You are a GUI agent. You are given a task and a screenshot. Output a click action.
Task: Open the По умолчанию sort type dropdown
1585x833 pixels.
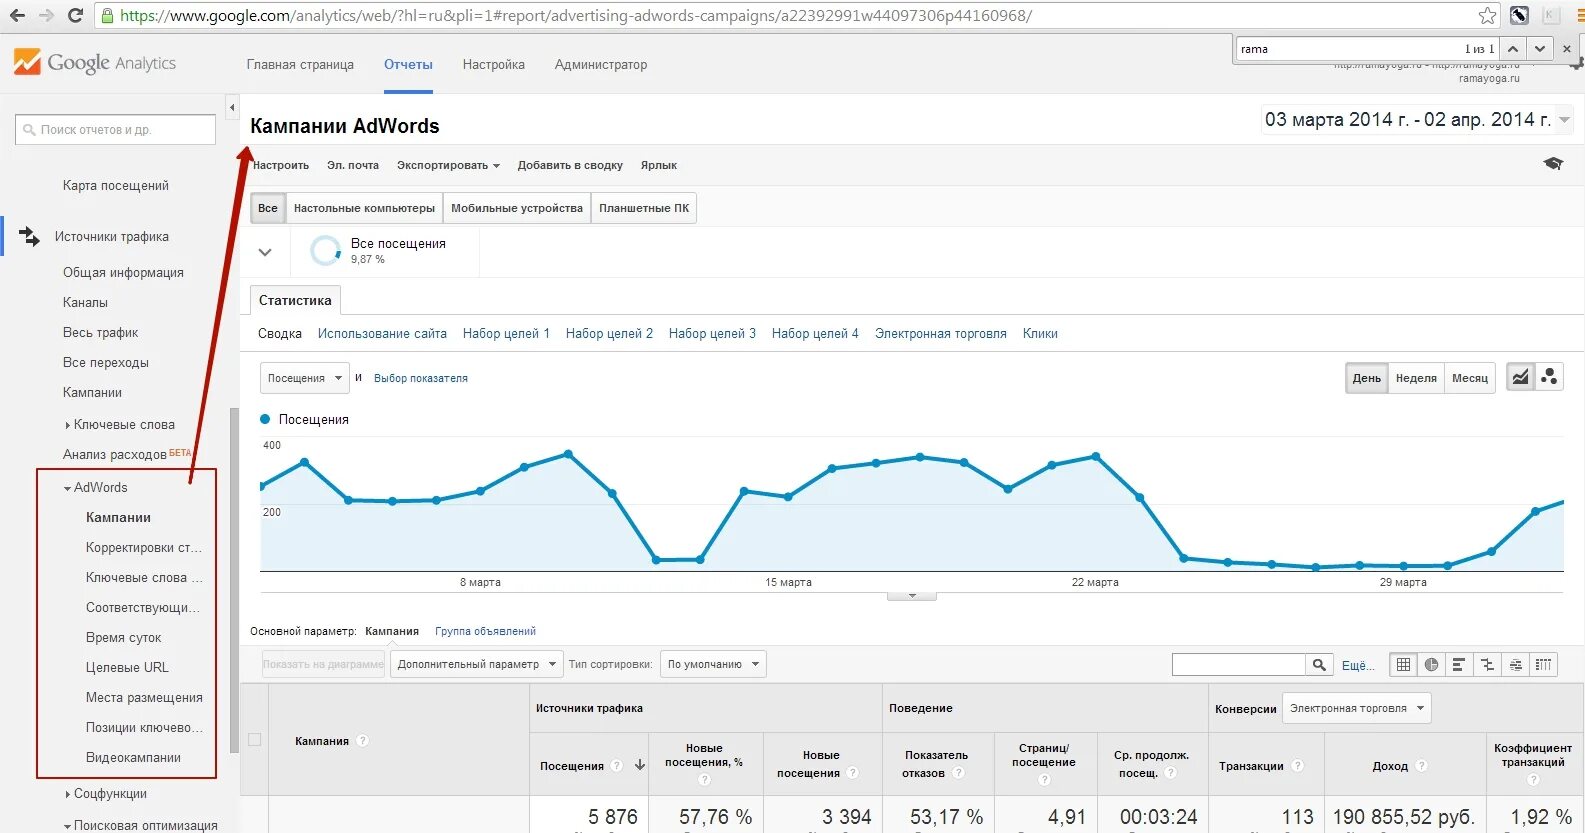click(x=713, y=664)
